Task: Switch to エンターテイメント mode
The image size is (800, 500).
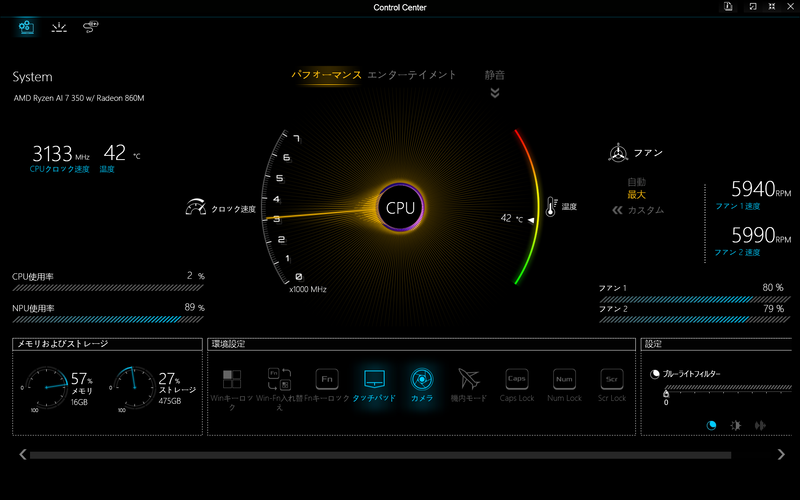Action: (412, 75)
